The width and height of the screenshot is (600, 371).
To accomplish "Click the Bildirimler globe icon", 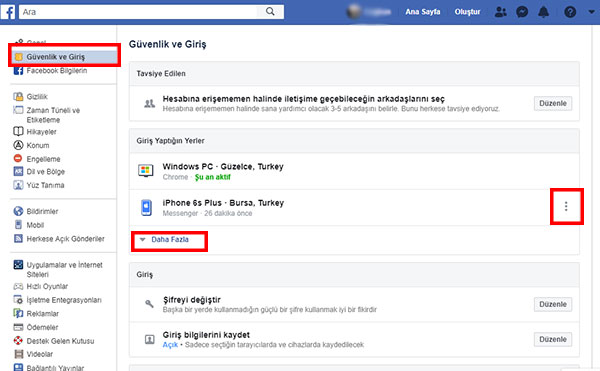I will point(18,211).
